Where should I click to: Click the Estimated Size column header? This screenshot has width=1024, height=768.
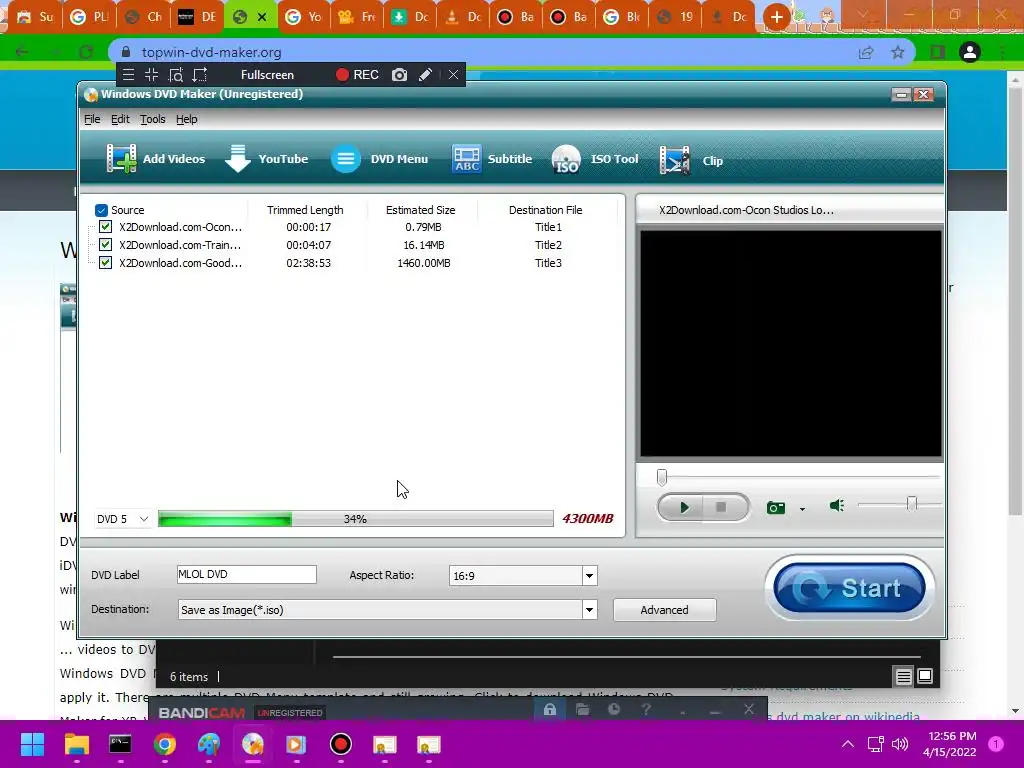pyautogui.click(x=421, y=210)
